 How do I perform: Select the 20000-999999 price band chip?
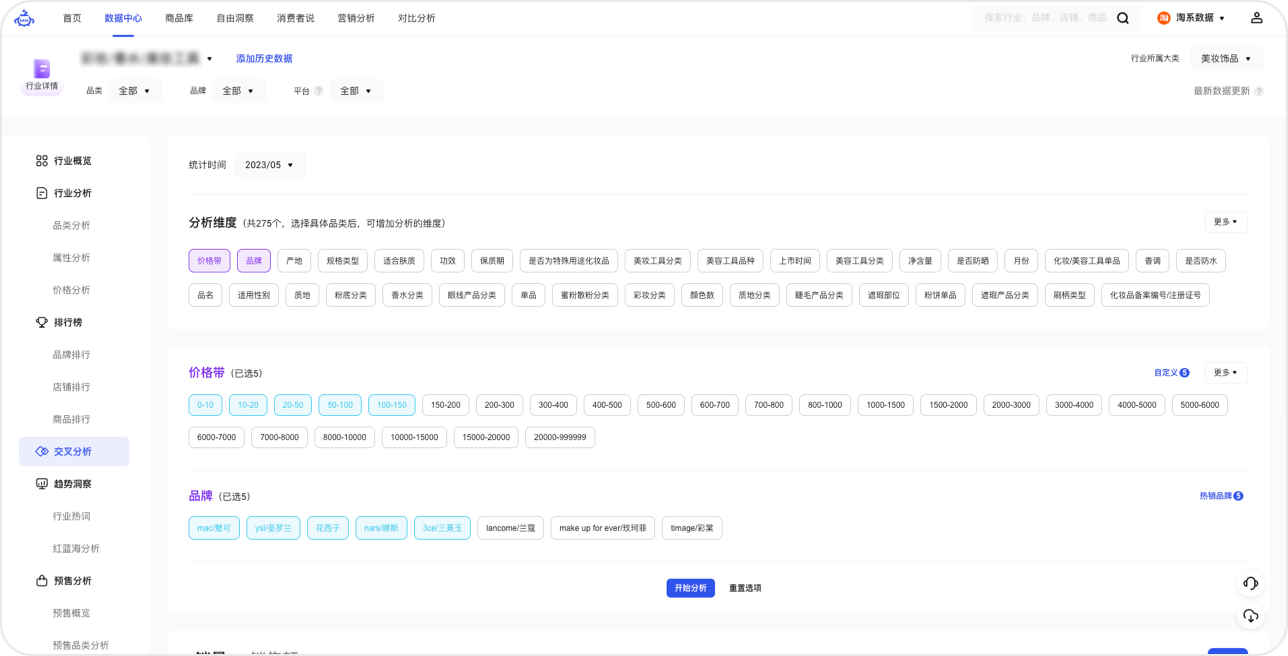[x=560, y=438]
